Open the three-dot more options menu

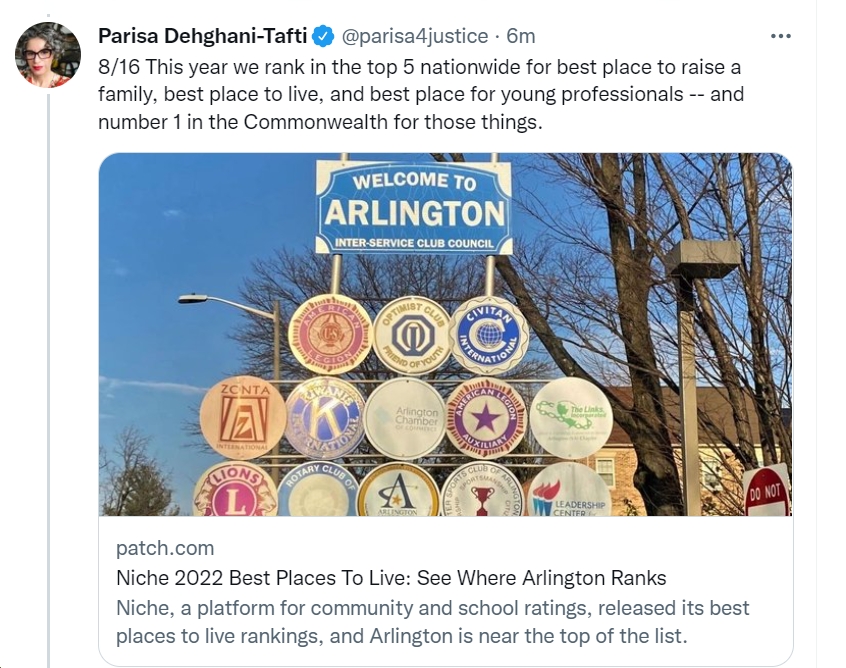(x=780, y=36)
